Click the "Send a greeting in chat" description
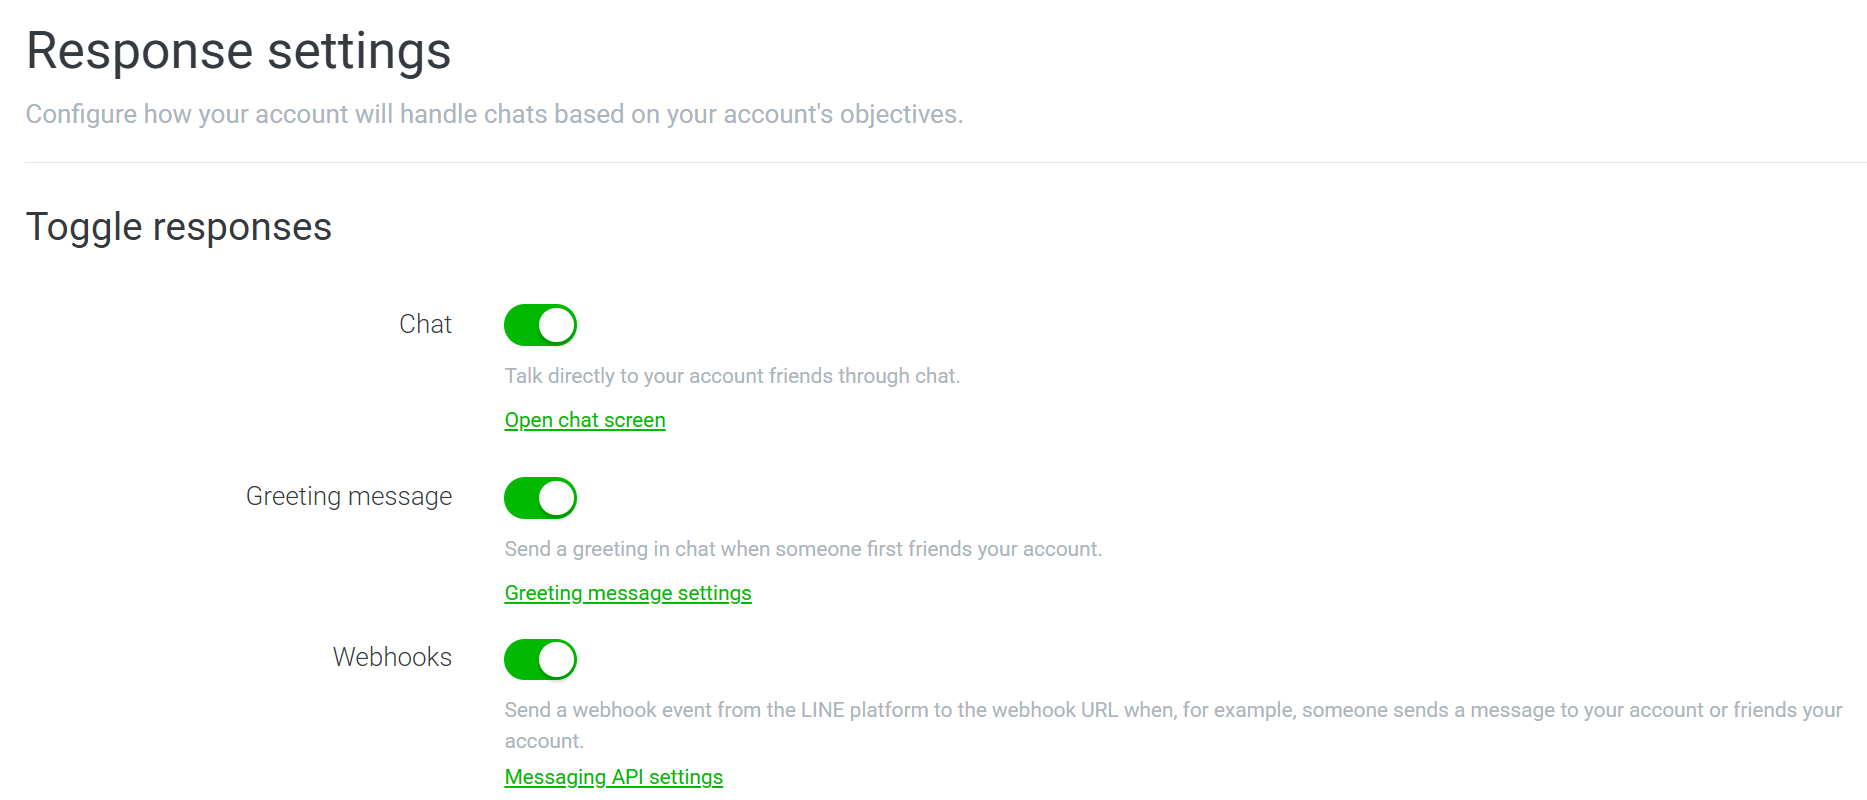Viewport: 1867px width, 800px height. point(803,549)
